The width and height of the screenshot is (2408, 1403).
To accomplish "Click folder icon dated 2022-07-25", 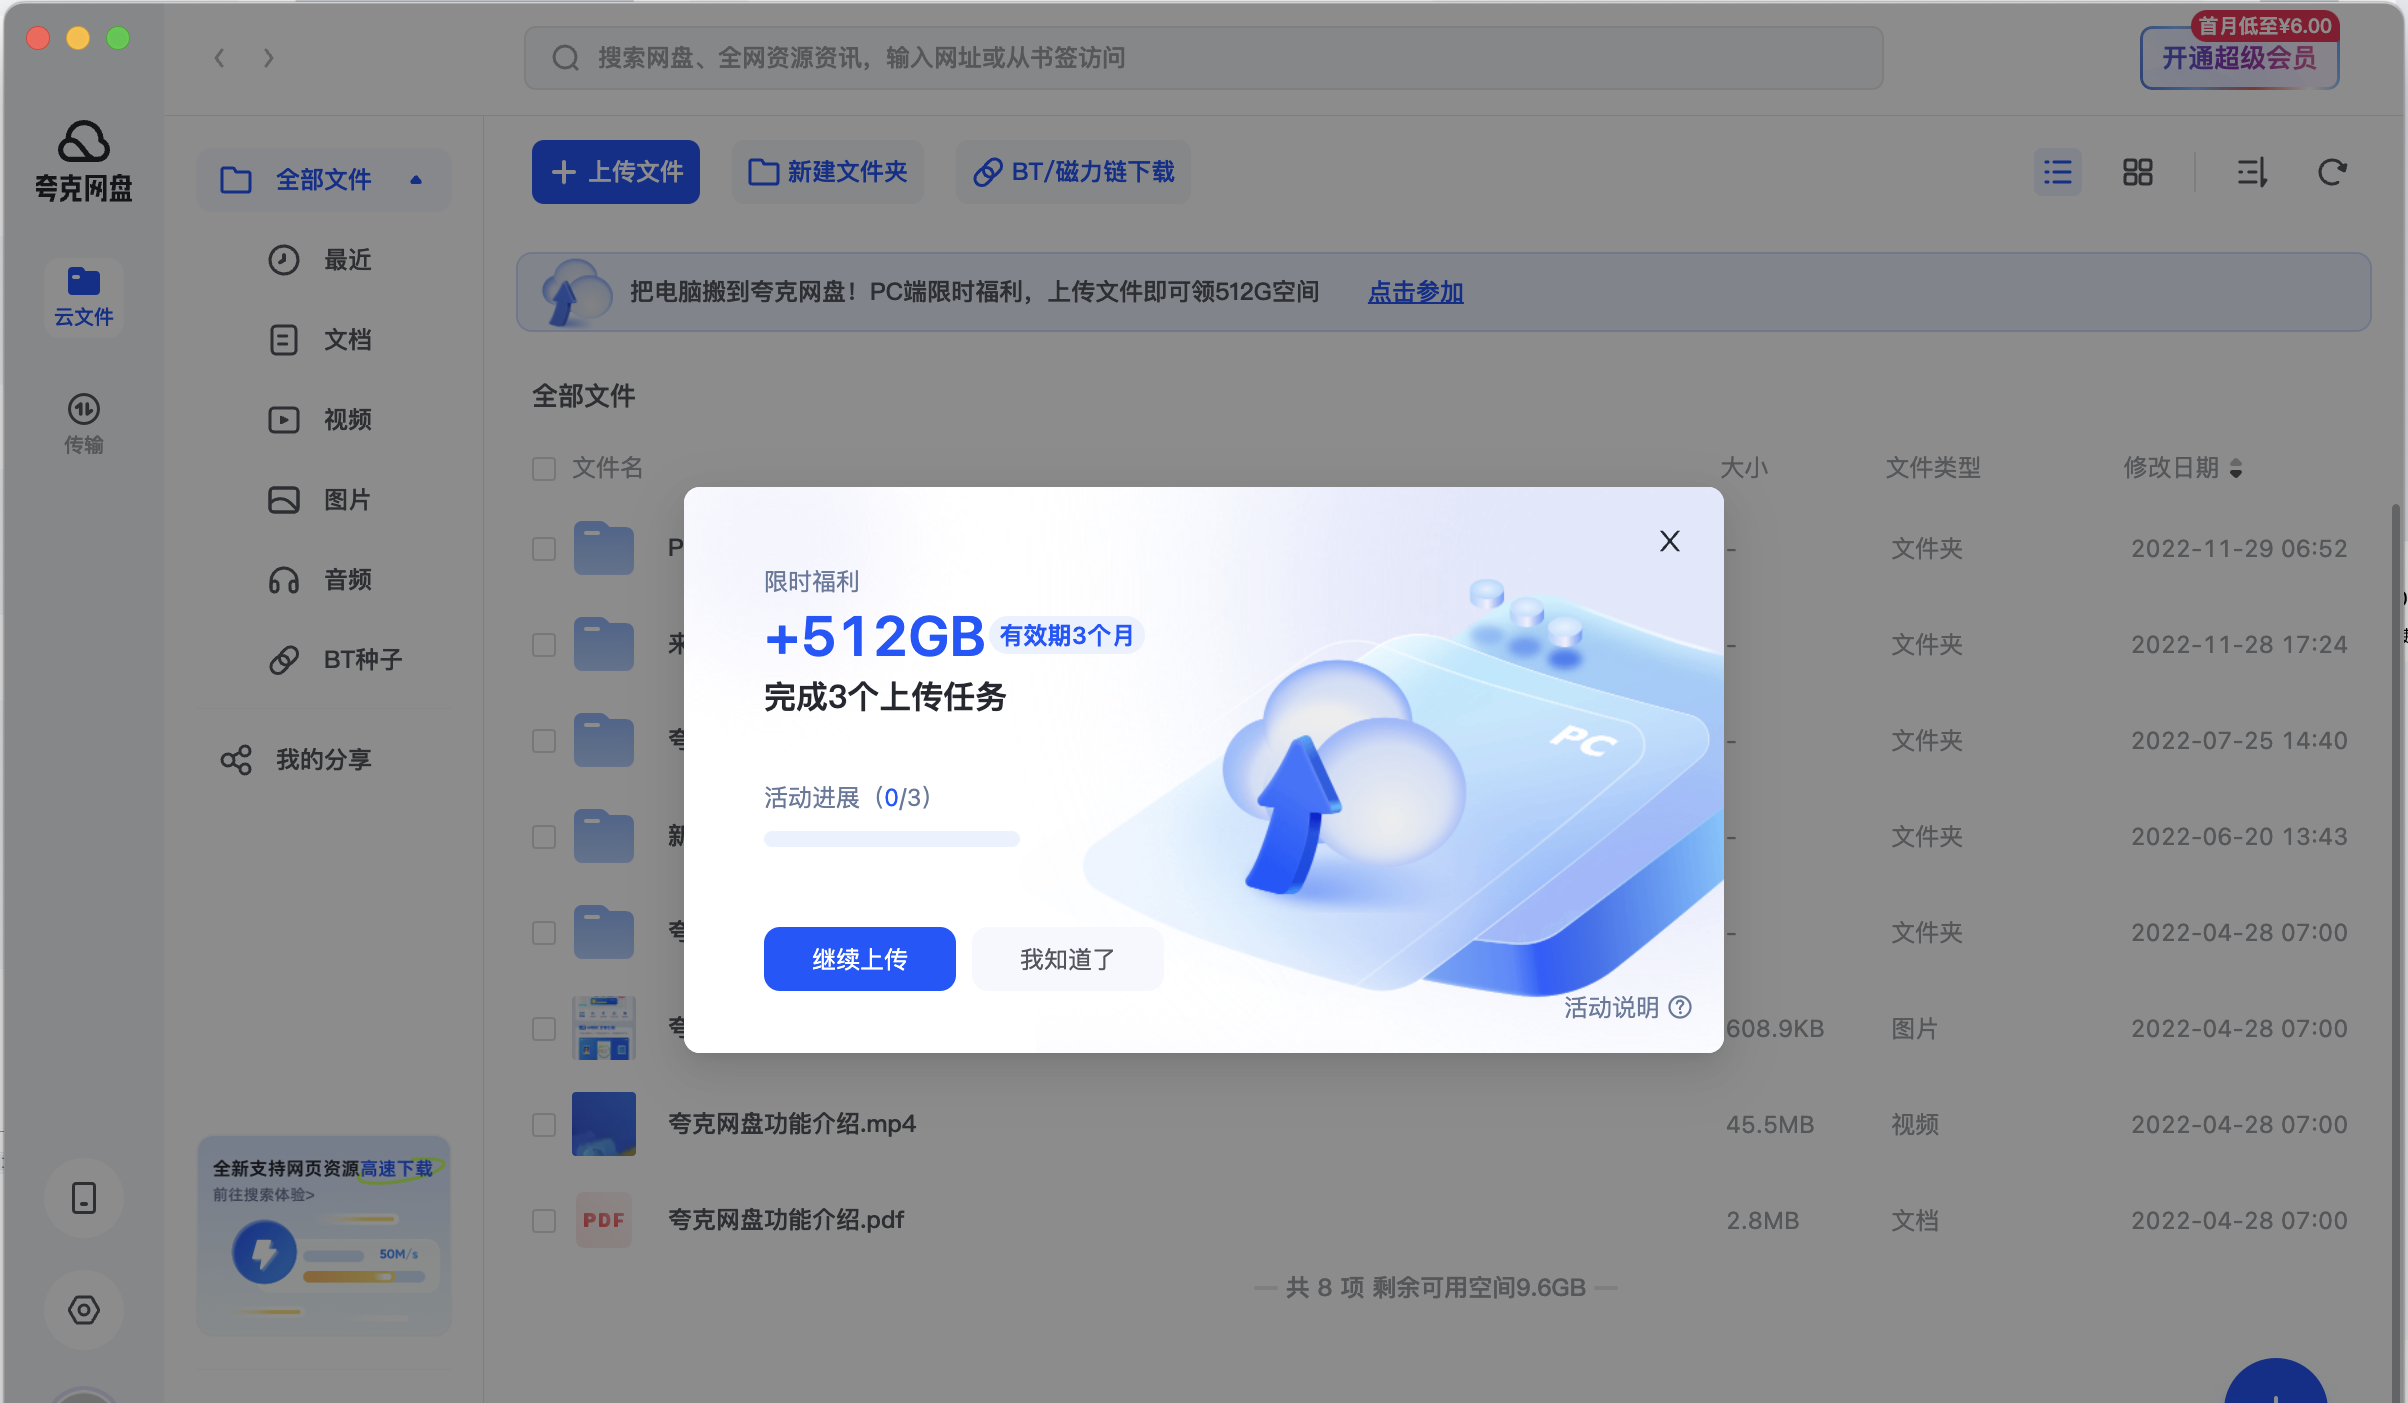I will (604, 740).
